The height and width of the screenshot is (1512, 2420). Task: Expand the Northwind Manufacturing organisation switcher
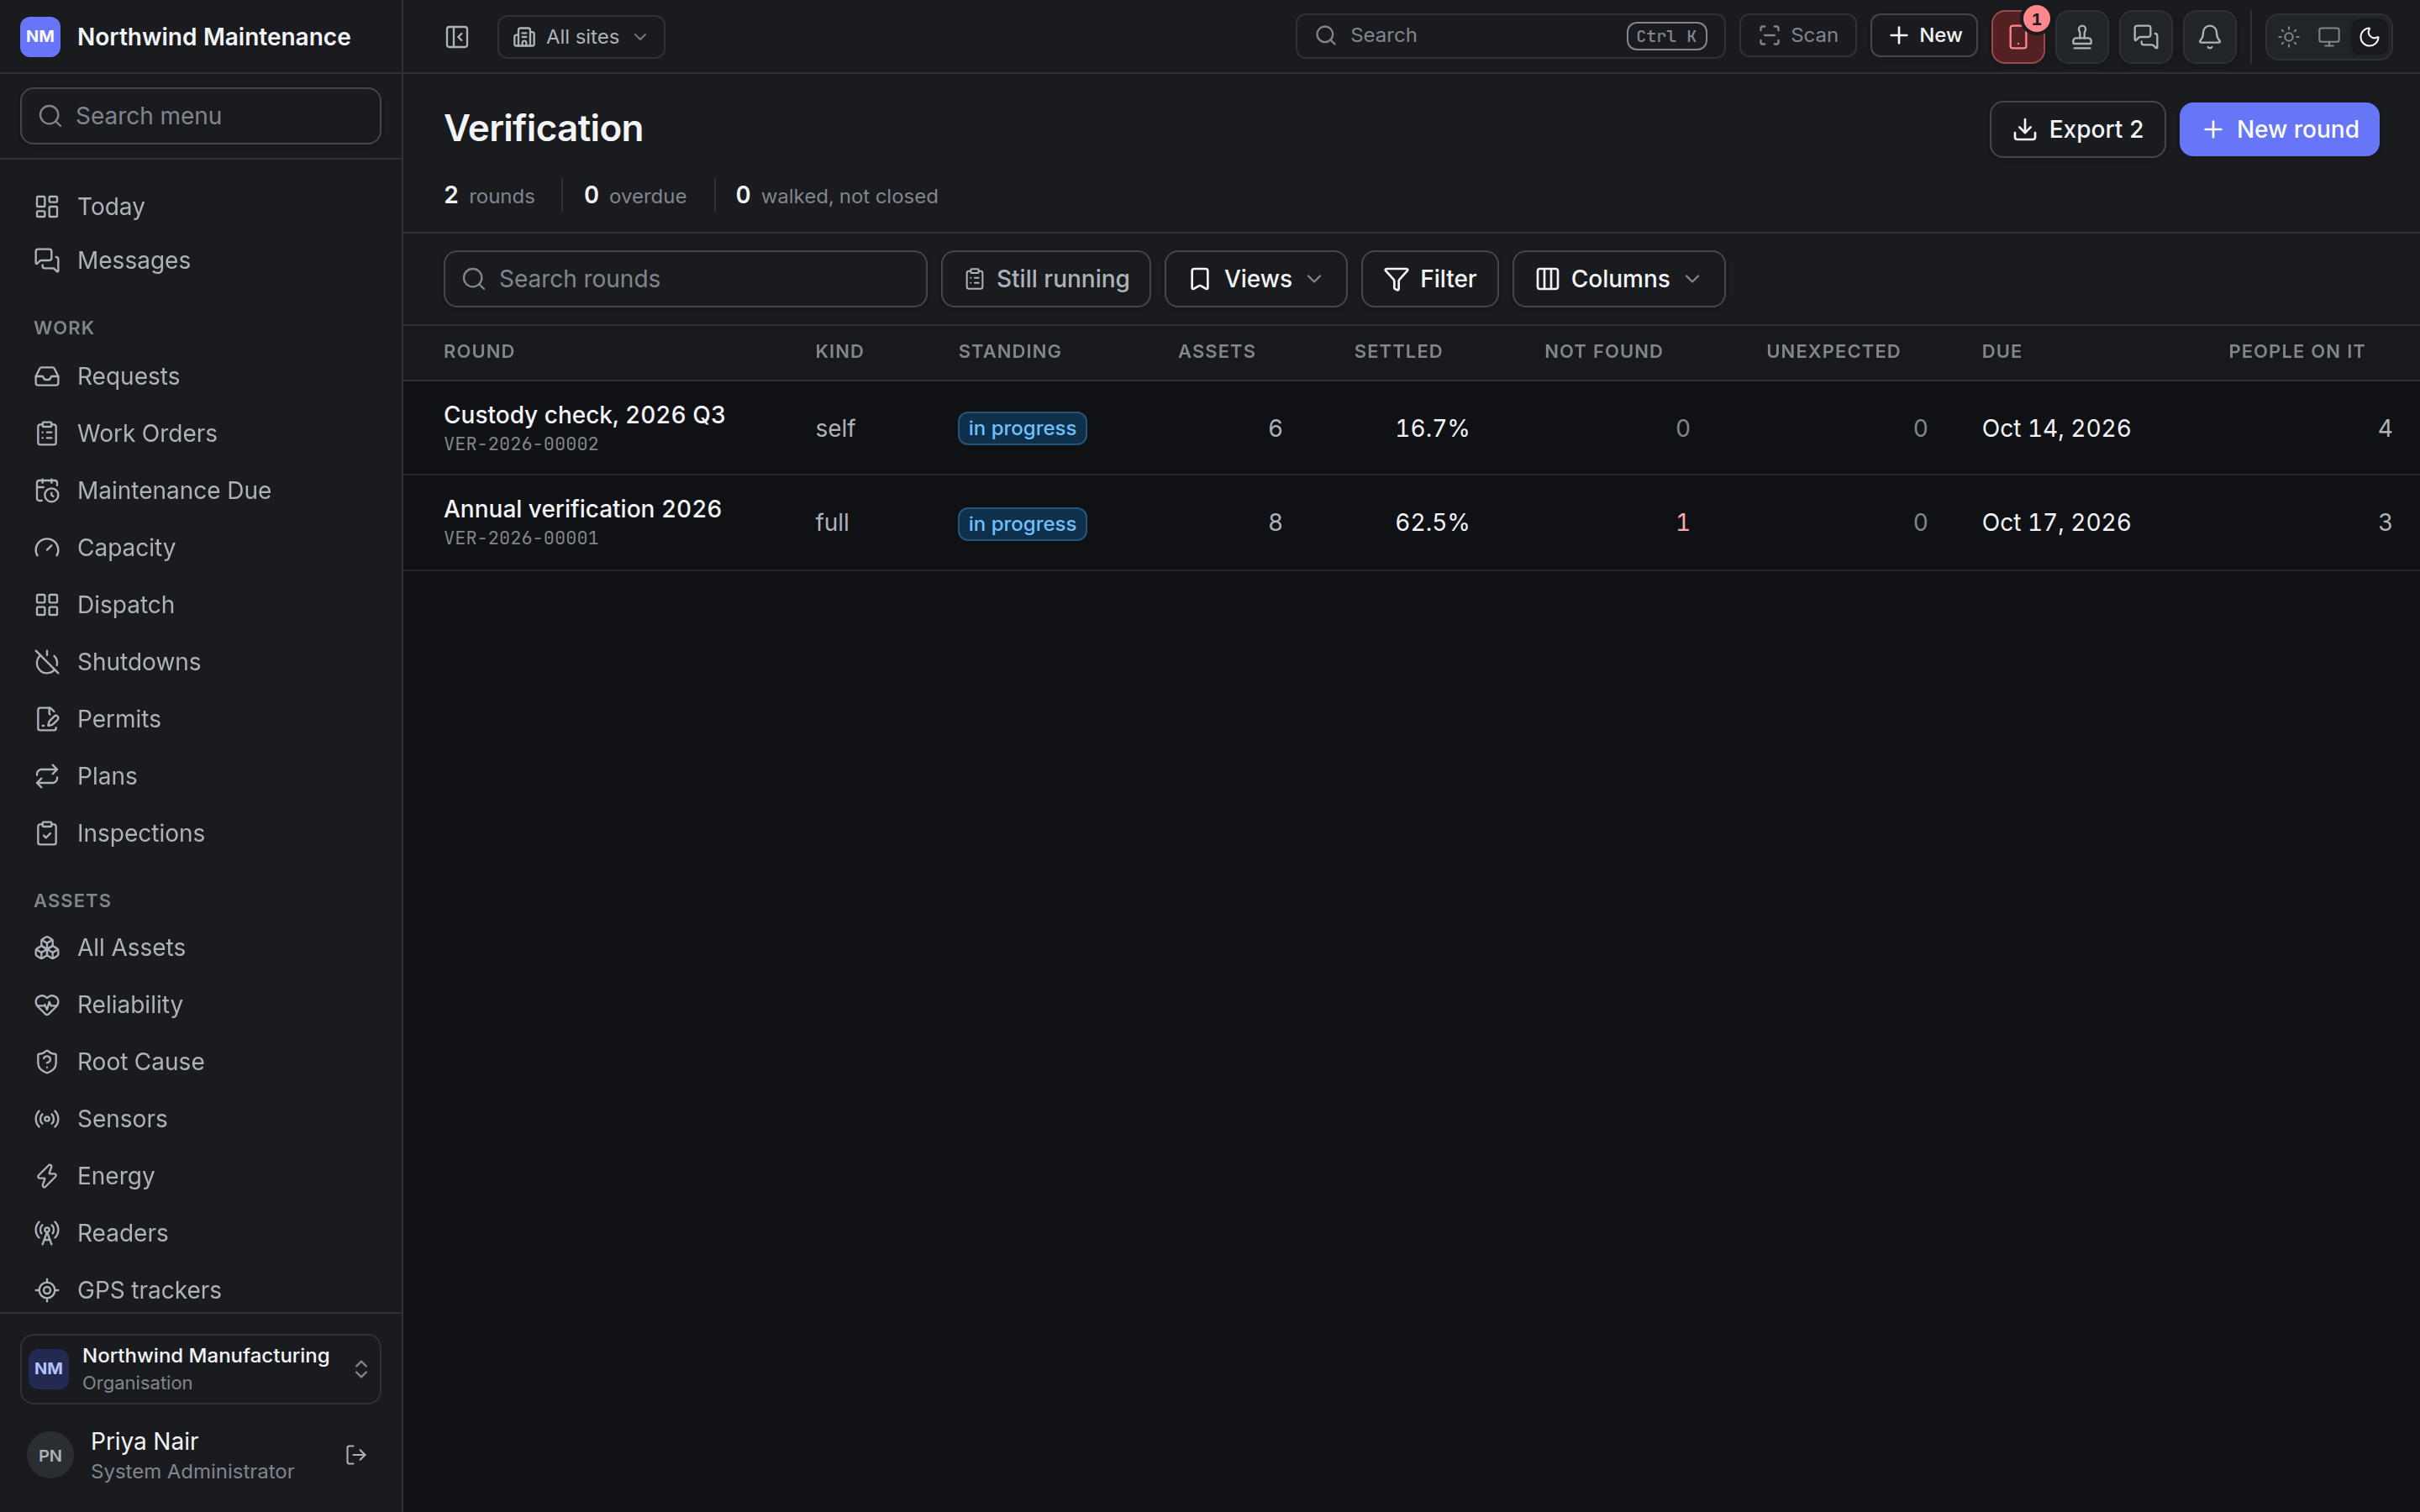coord(200,1368)
